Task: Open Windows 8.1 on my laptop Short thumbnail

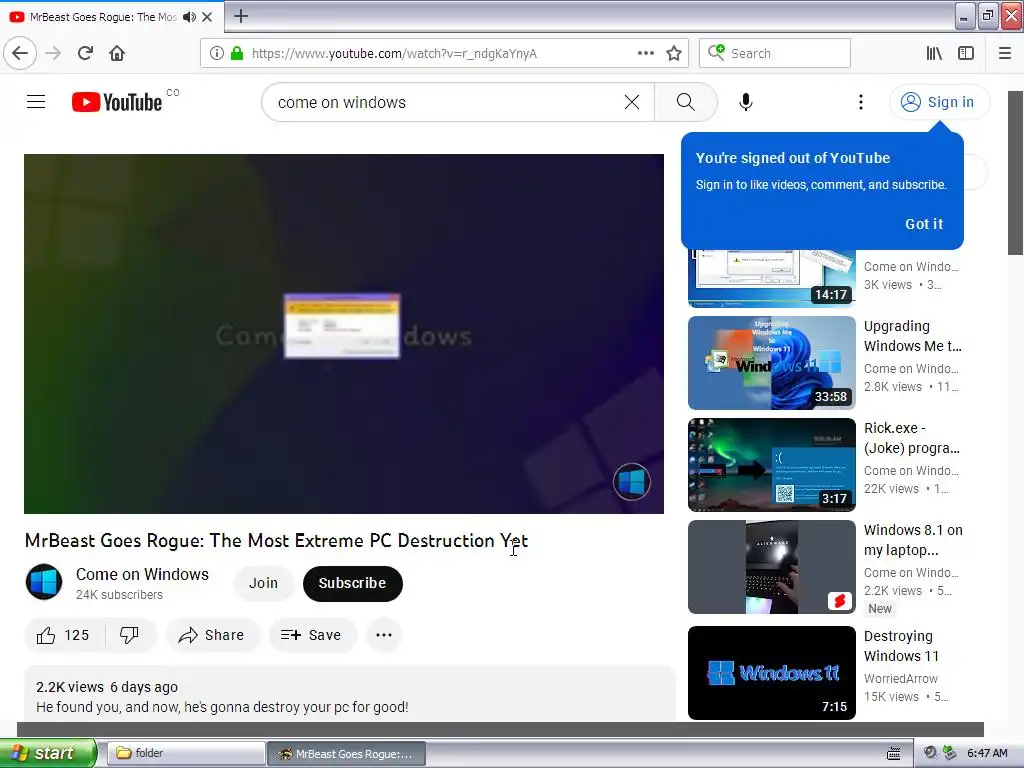Action: [x=772, y=567]
